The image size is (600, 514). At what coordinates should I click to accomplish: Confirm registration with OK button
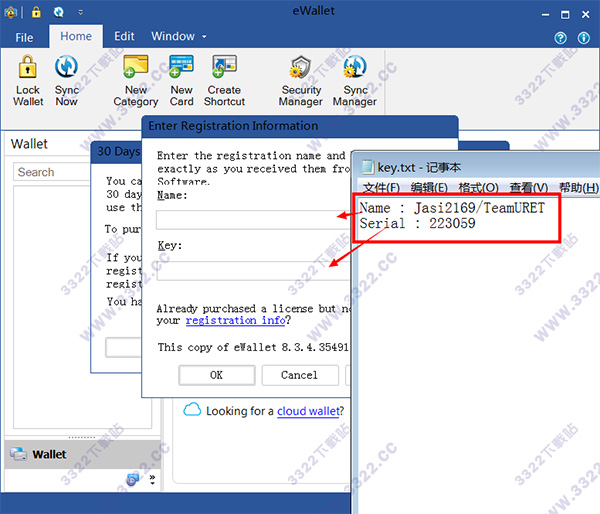(217, 375)
